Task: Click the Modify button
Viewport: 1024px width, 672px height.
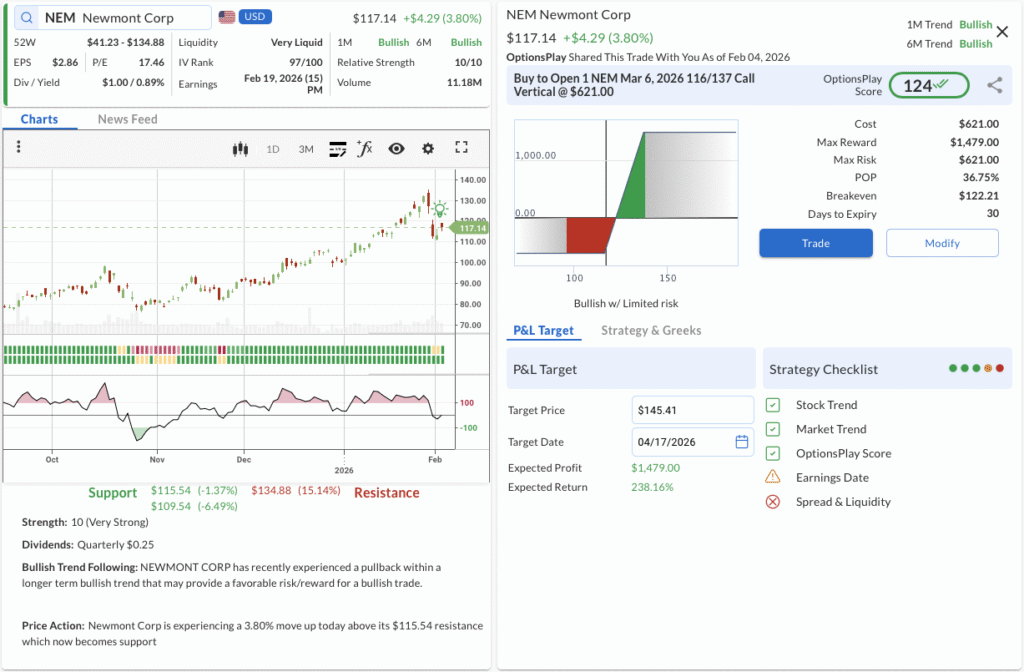Action: coord(942,243)
